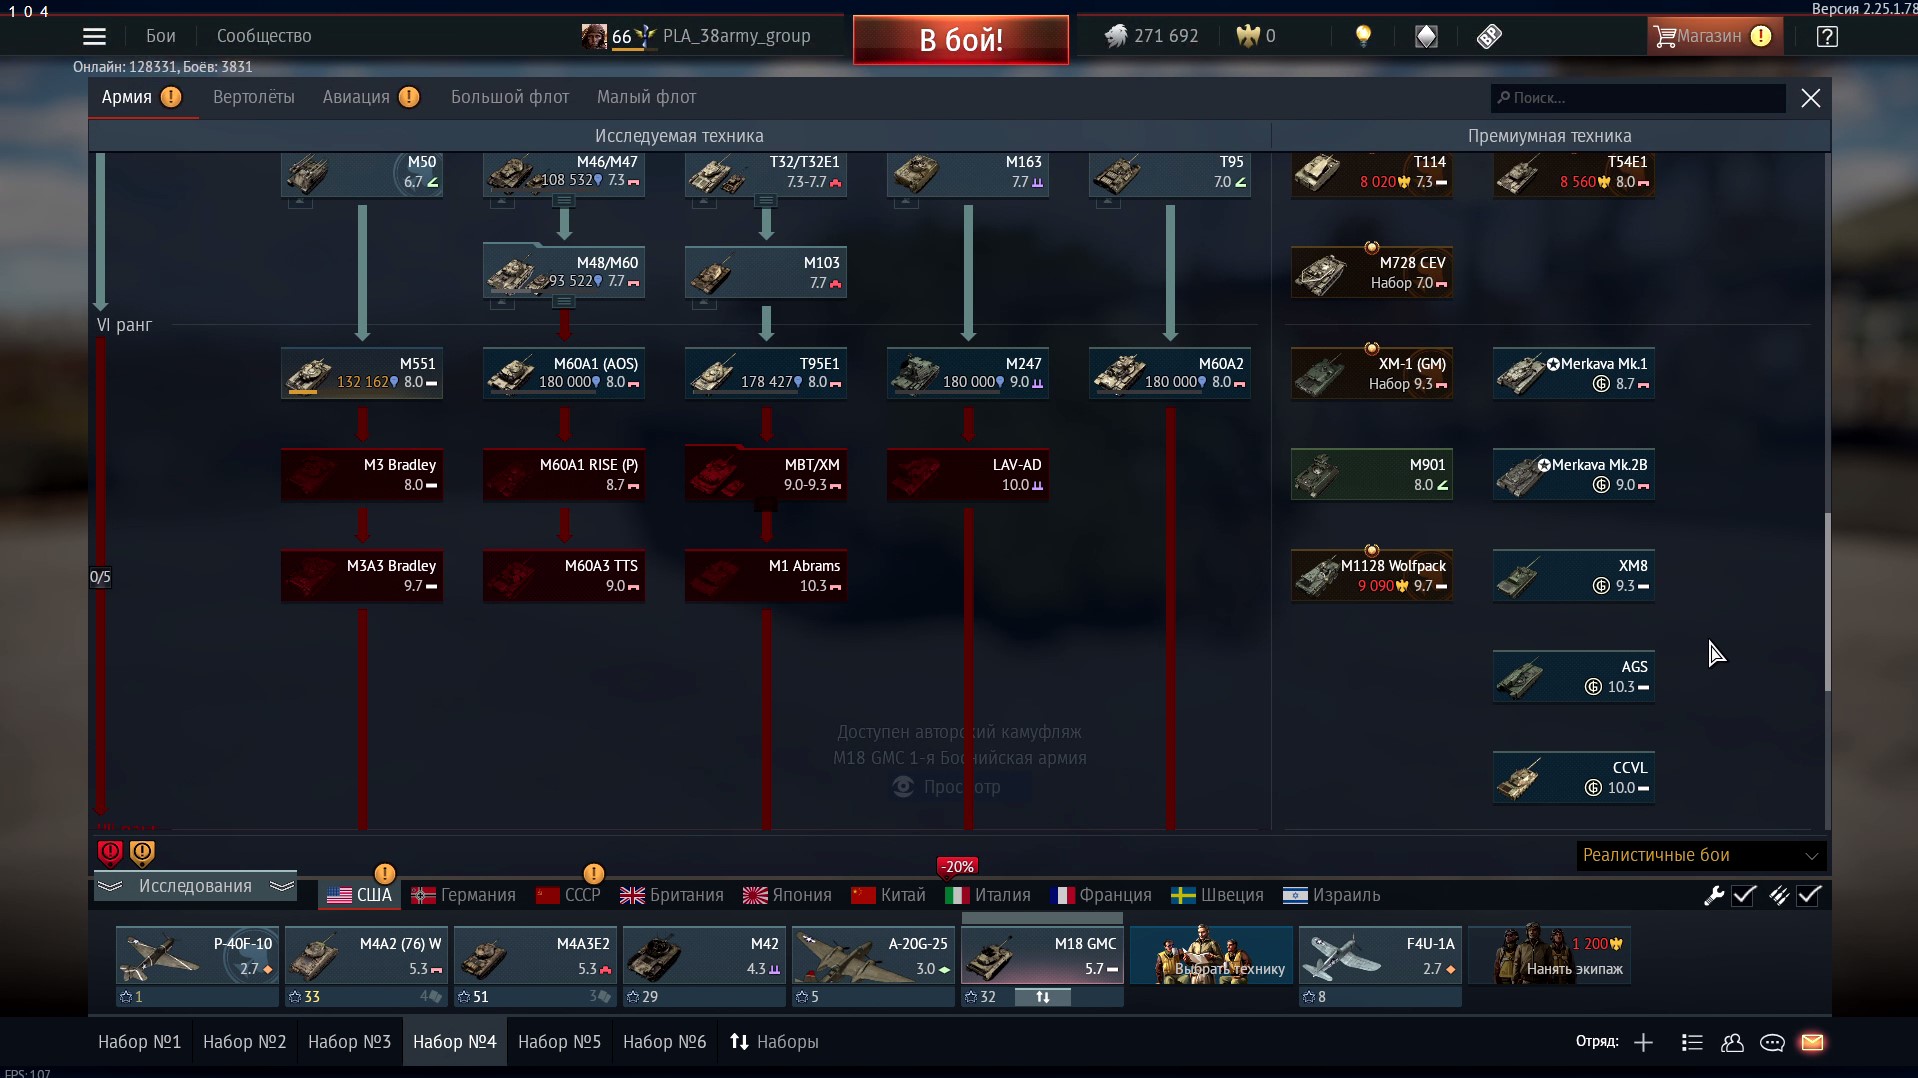Click the red shield alert icon
The image size is (1918, 1078).
pyautogui.click(x=110, y=852)
